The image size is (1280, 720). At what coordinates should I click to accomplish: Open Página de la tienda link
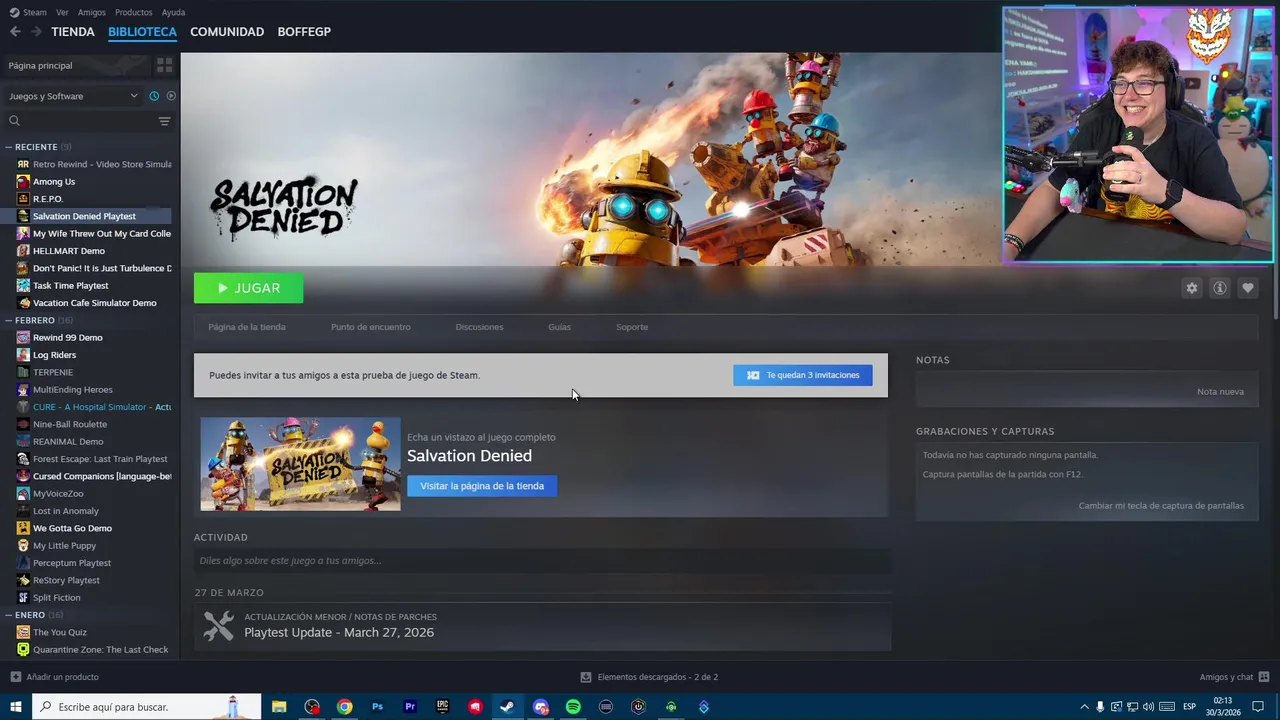click(x=247, y=327)
